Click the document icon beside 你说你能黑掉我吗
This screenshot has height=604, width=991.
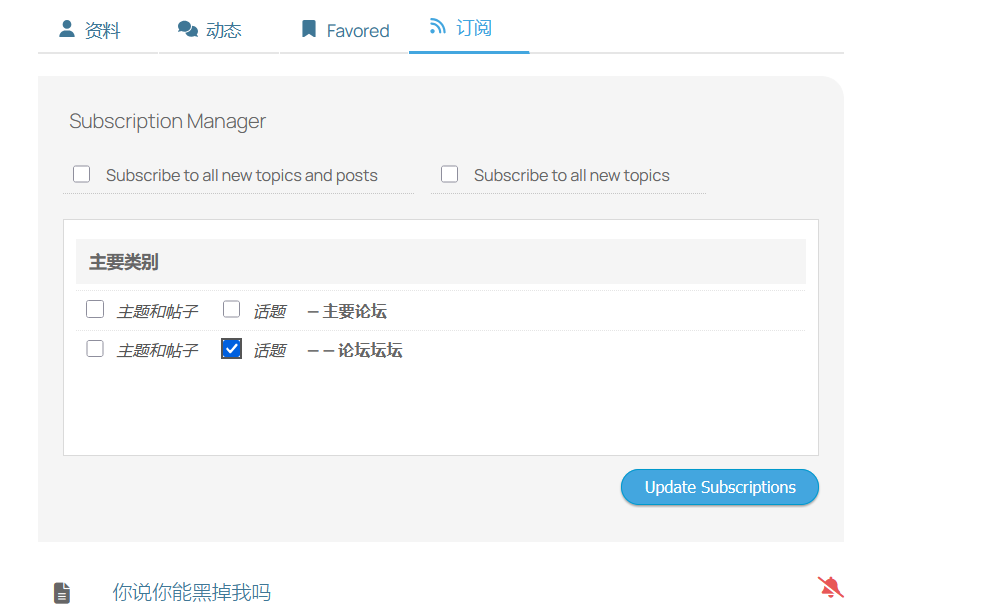click(62, 593)
